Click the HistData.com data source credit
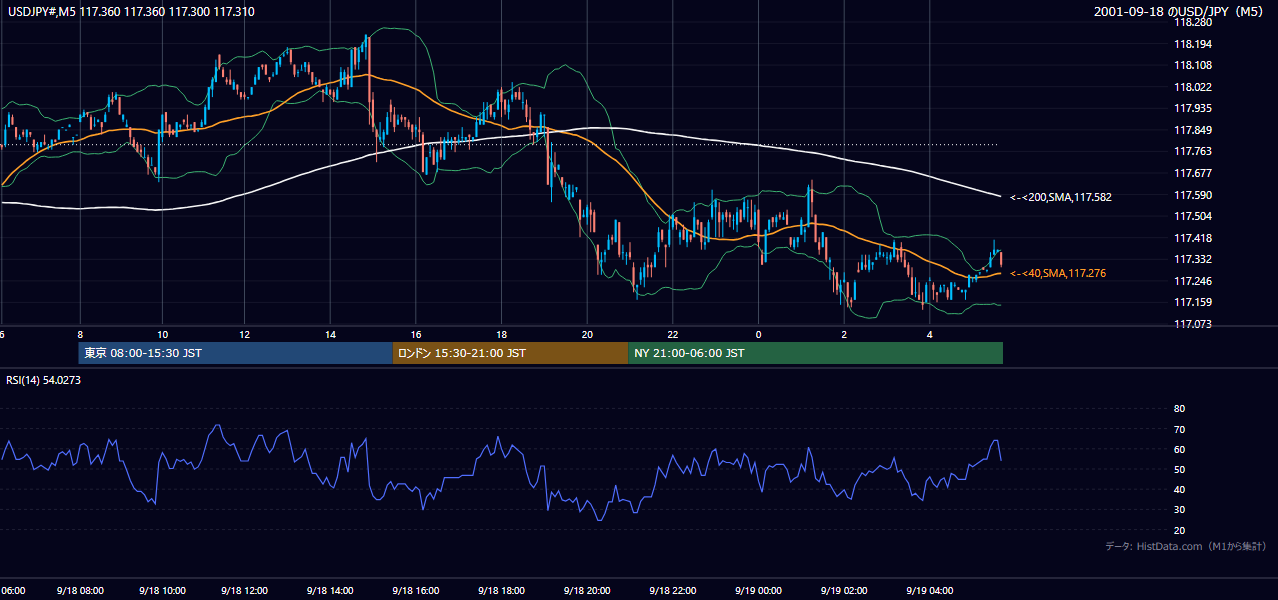Viewport: 1278px width, 600px height. click(x=1186, y=546)
